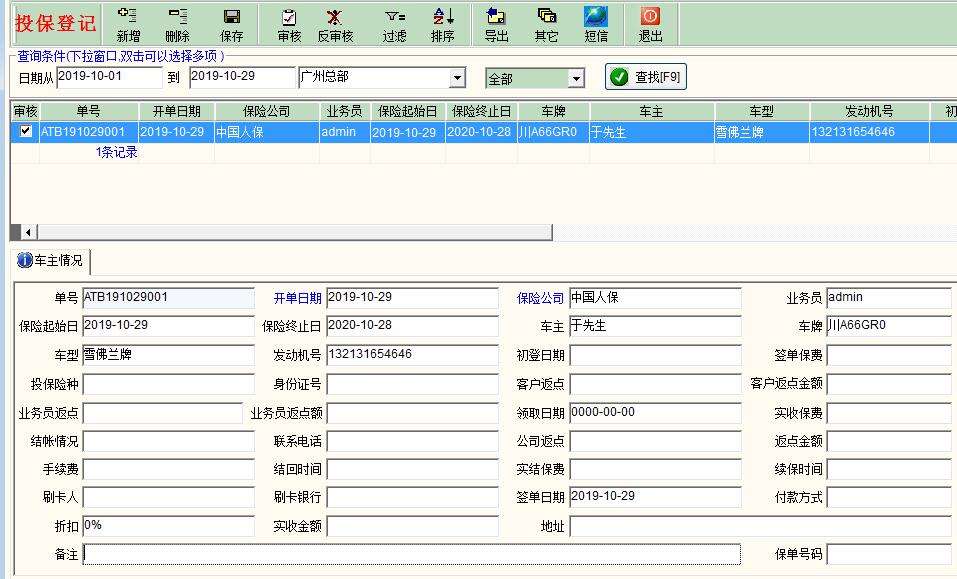Toggle the 审核 checkbox for record ATB191029001
This screenshot has width=957, height=579.
click(26, 131)
